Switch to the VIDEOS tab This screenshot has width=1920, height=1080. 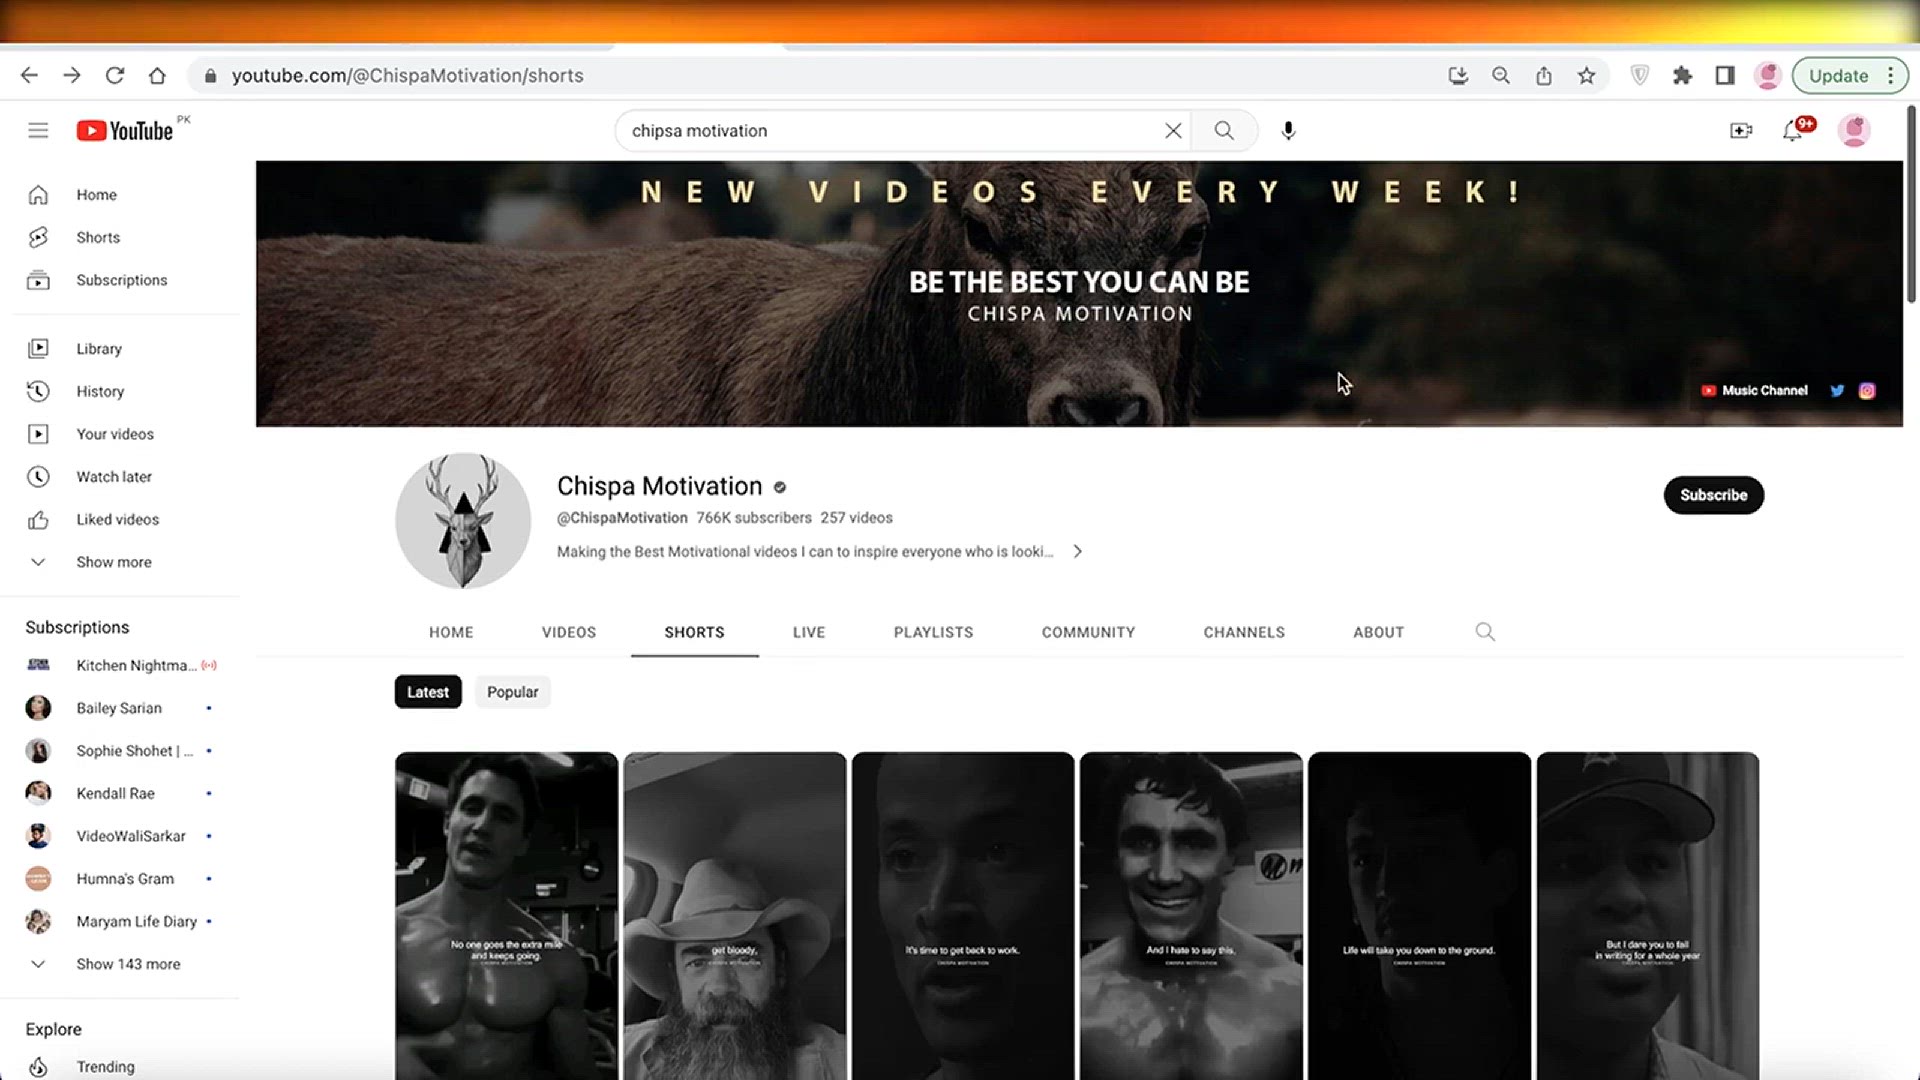coord(569,632)
